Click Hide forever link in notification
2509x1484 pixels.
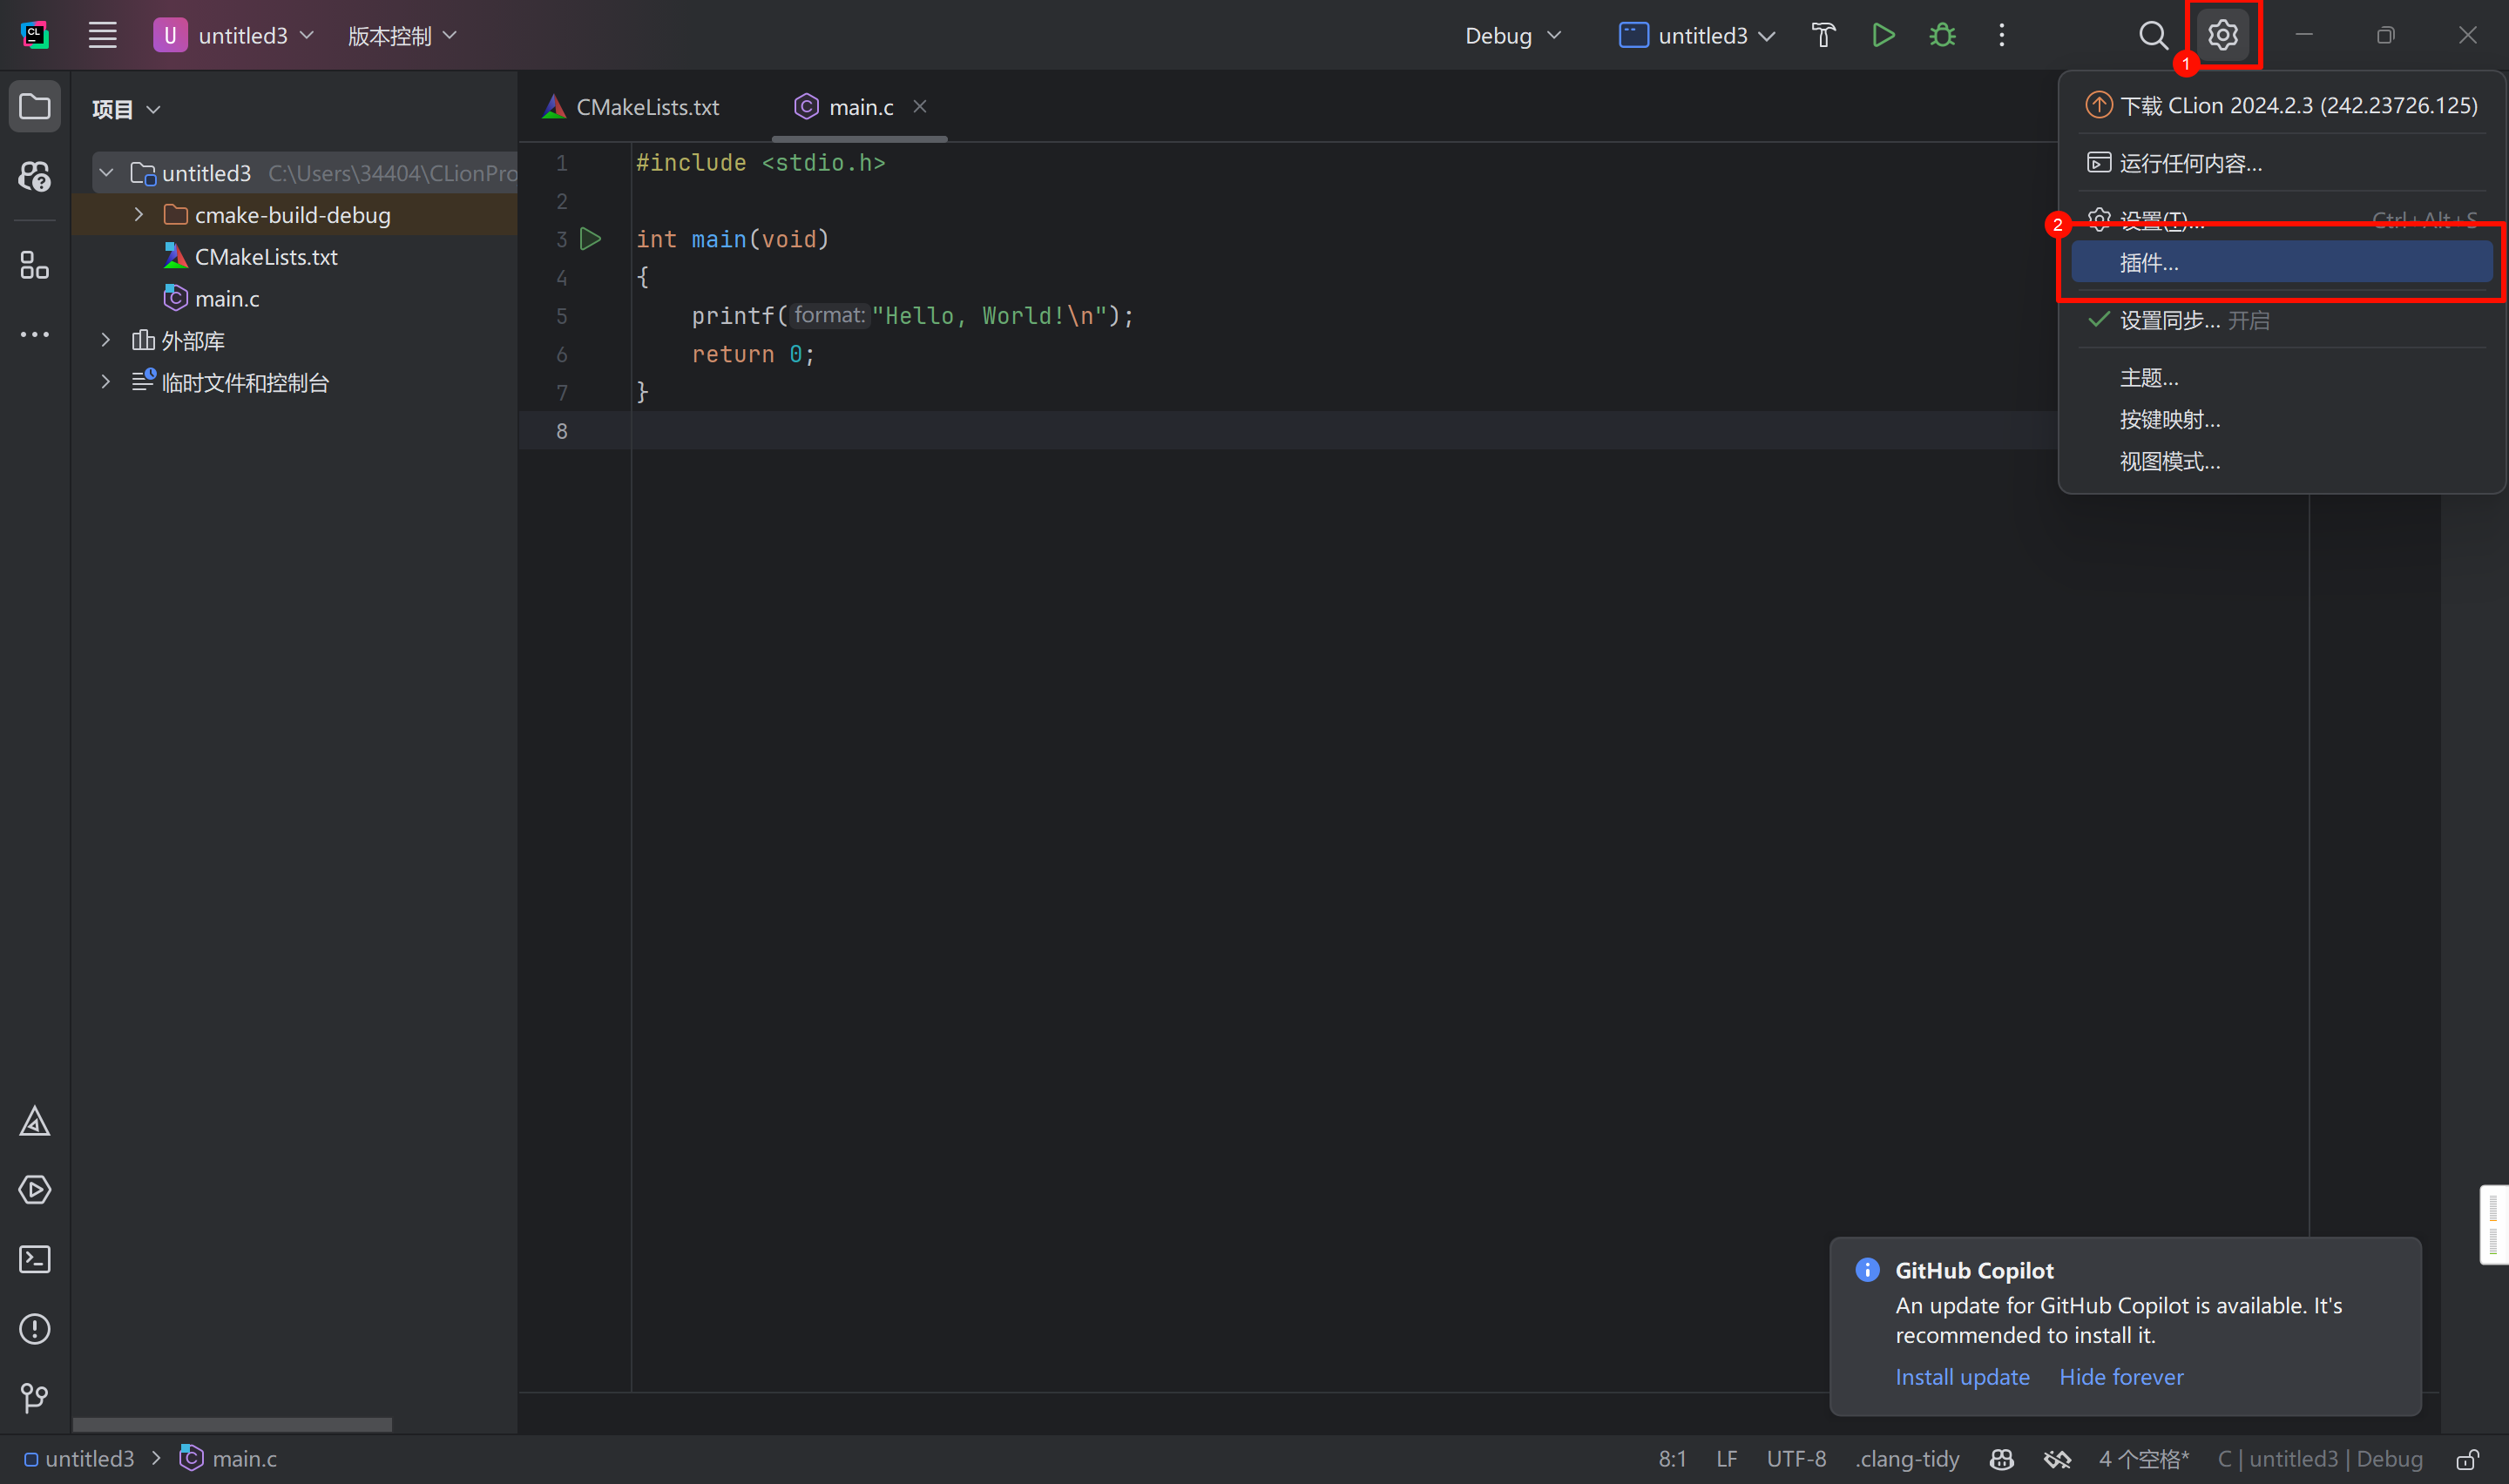2121,1377
